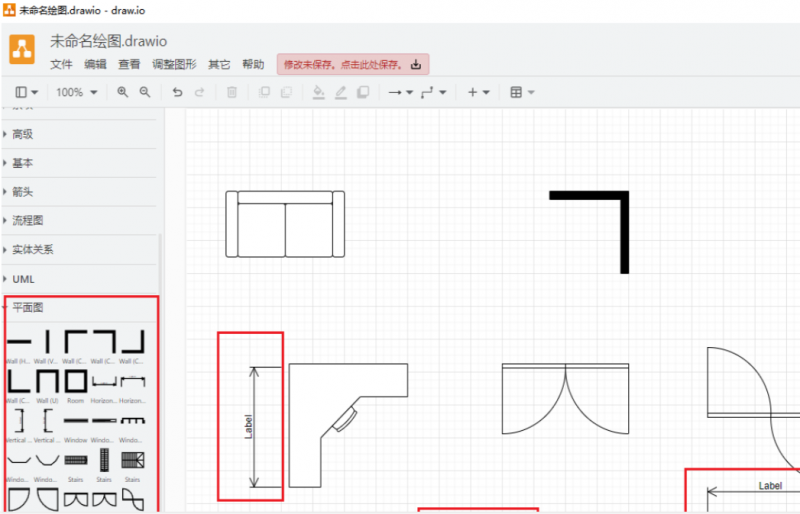Click the 未命名绘图.drawio file title
Screen dimensions: 800x514
coord(108,41)
